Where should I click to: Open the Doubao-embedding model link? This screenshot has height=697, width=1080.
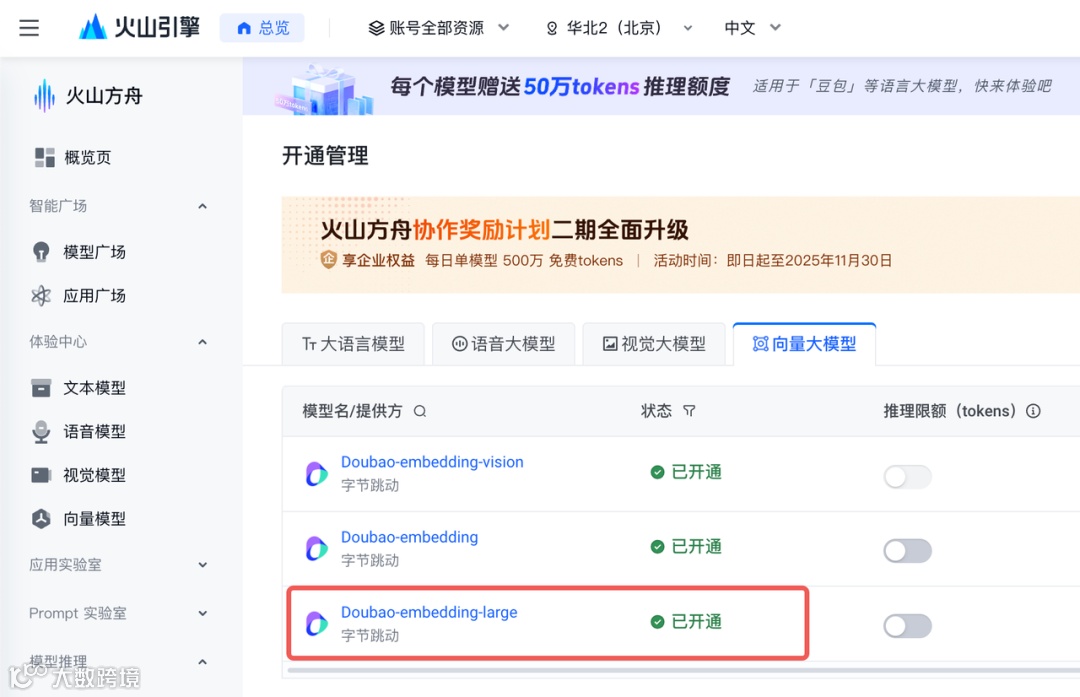[409, 537]
